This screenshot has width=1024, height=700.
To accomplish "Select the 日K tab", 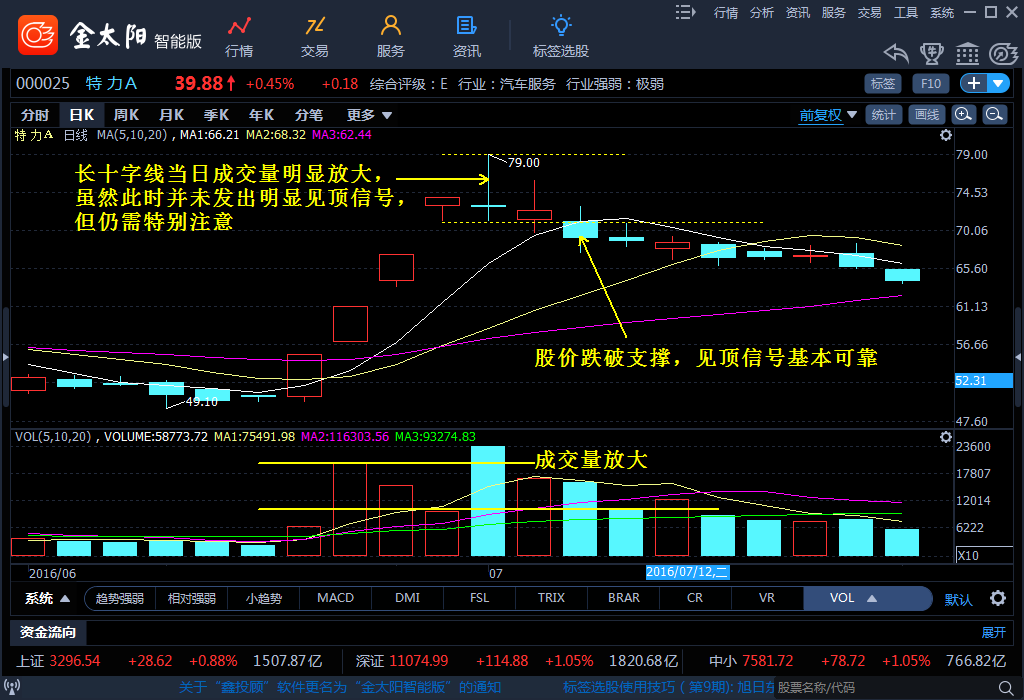I will [82, 115].
